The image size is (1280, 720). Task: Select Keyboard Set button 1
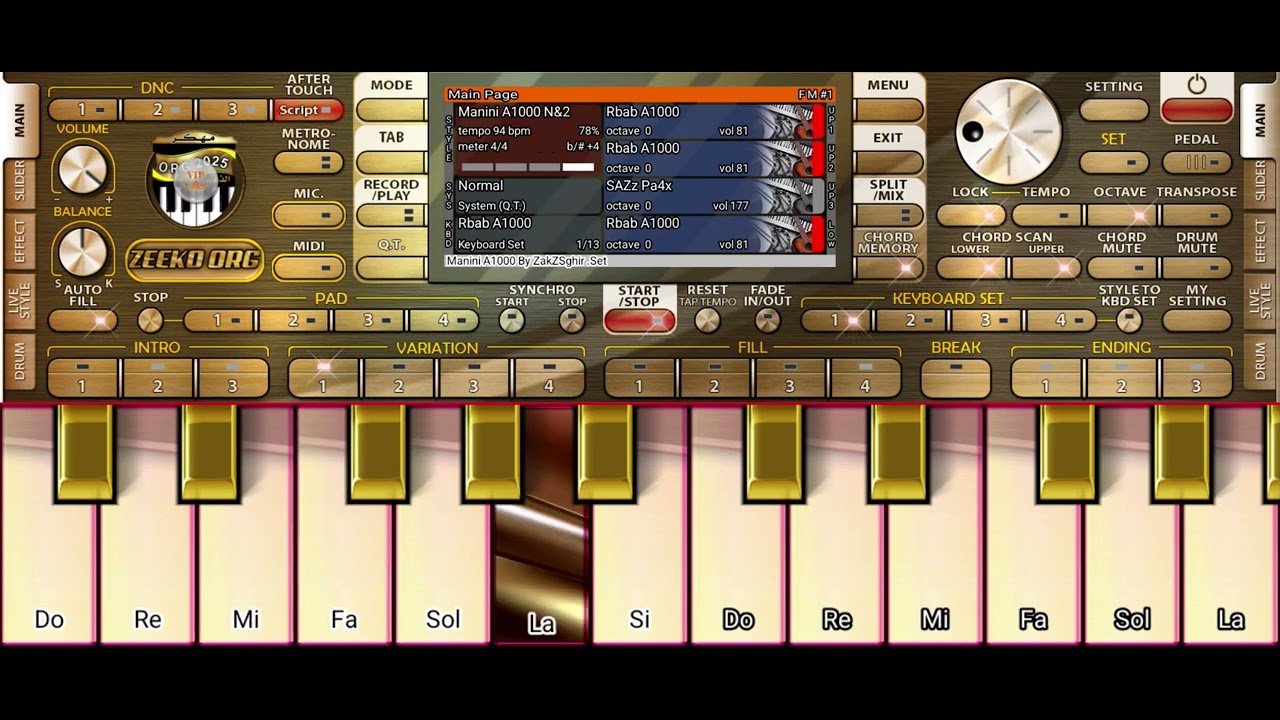click(837, 320)
